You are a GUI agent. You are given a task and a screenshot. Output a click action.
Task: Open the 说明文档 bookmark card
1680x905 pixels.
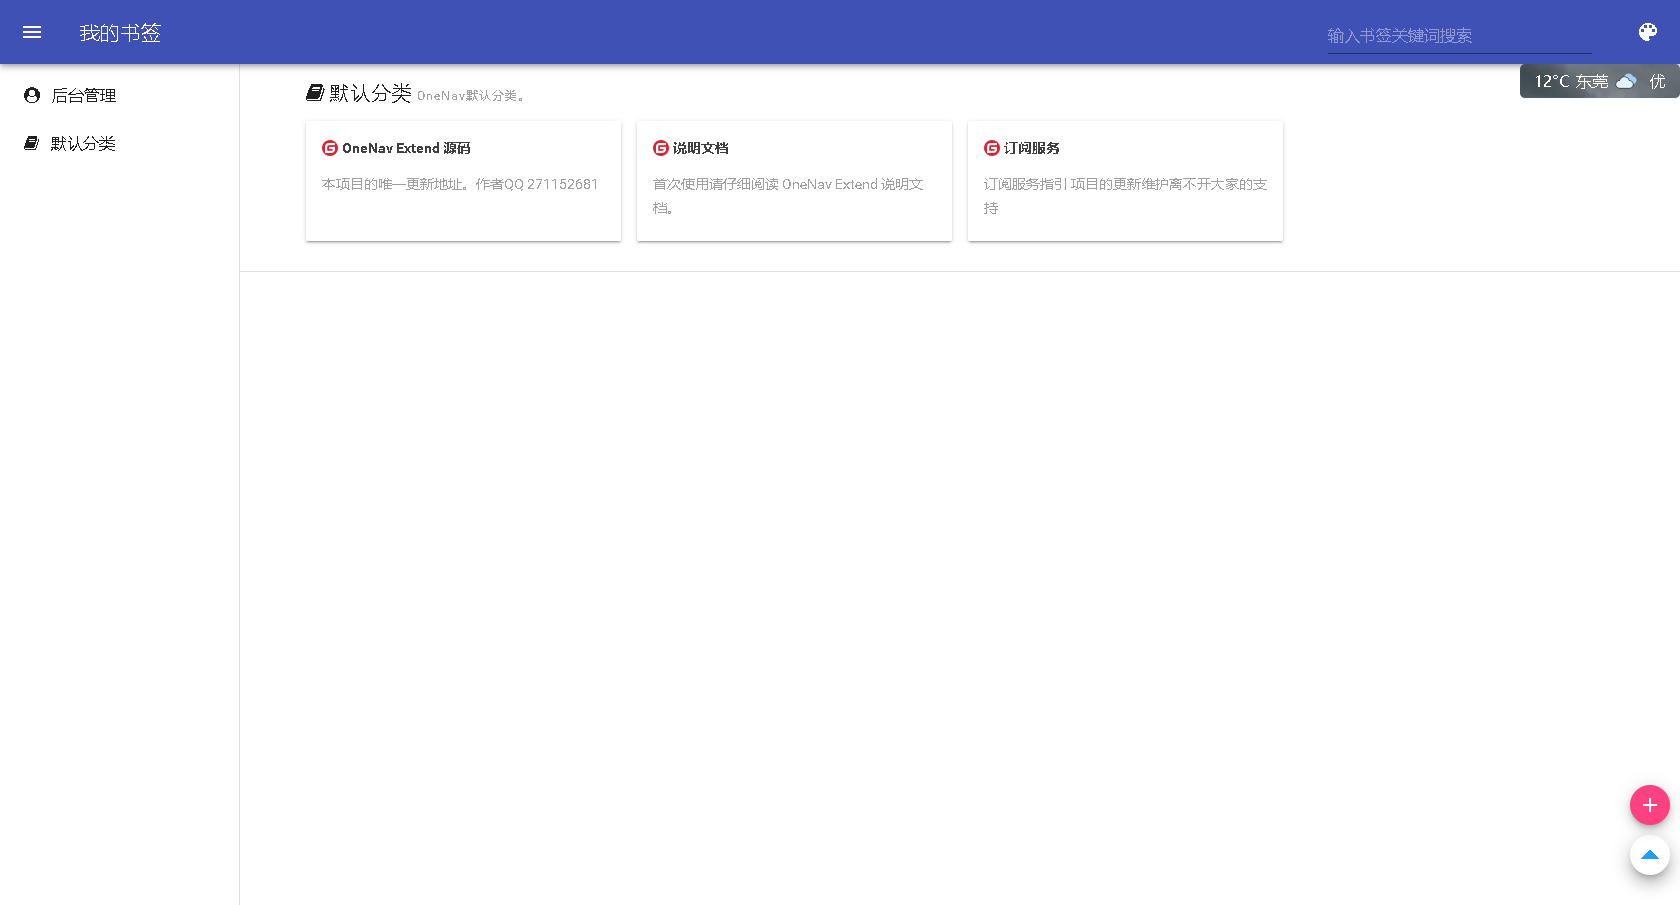coord(794,181)
